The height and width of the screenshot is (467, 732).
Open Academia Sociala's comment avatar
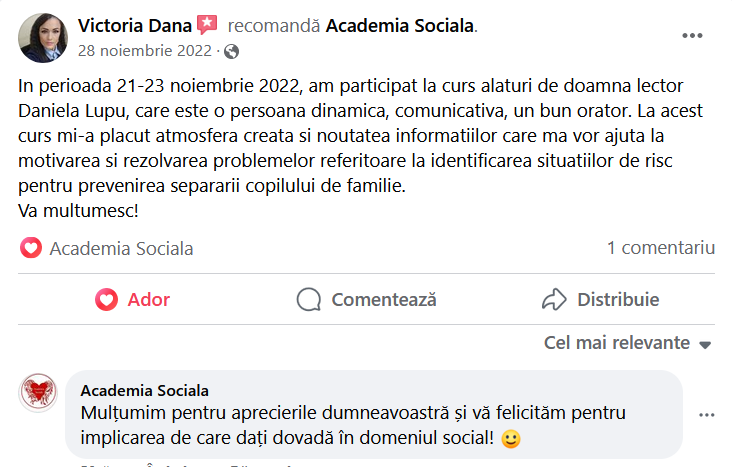(x=38, y=393)
